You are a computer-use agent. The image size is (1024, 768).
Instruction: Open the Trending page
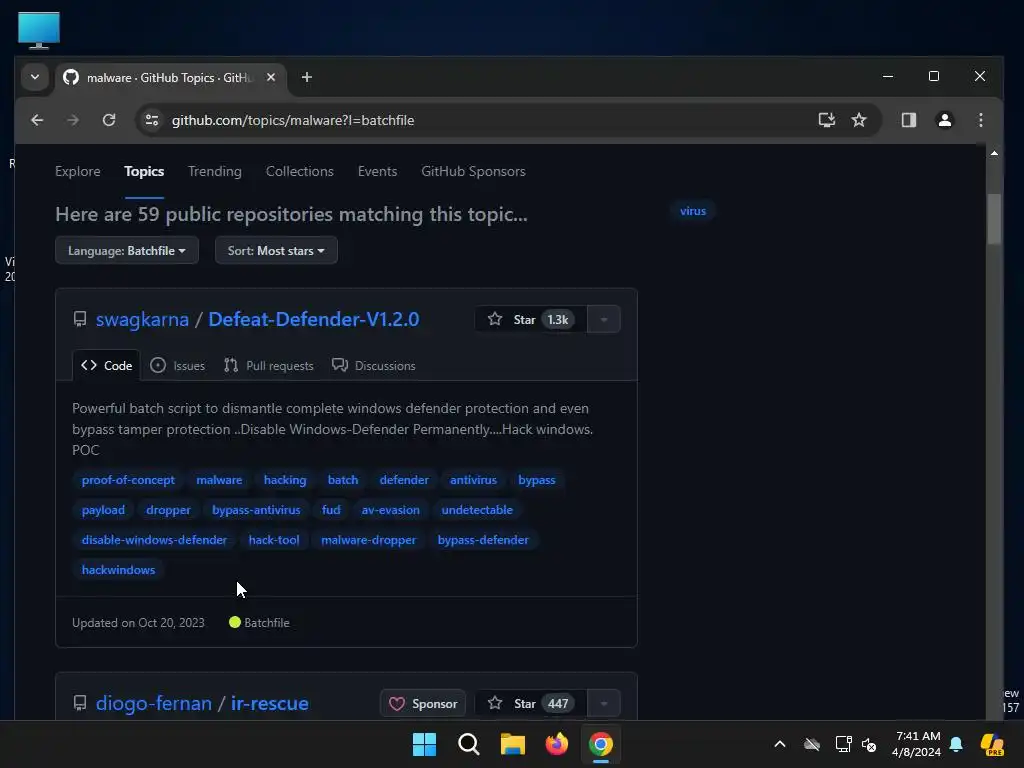coord(215,172)
